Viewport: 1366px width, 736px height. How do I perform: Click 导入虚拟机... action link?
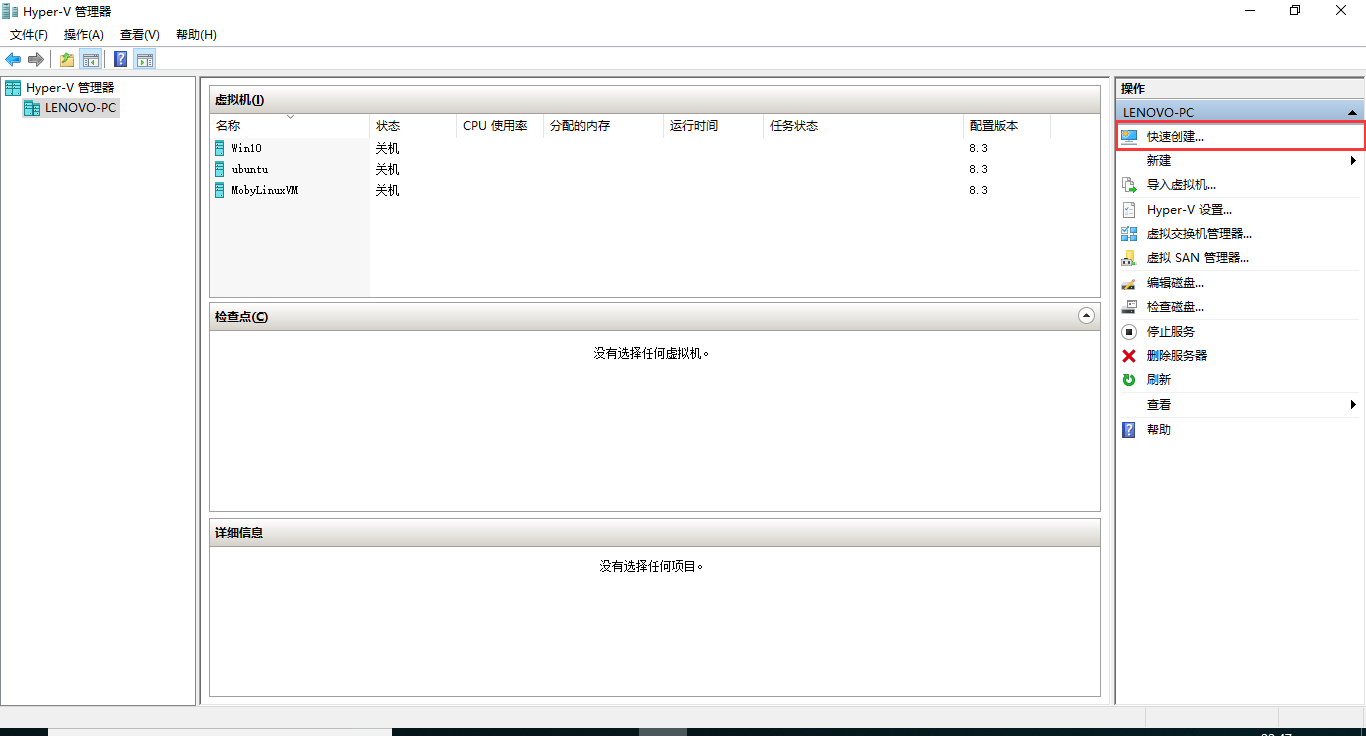tap(1181, 185)
